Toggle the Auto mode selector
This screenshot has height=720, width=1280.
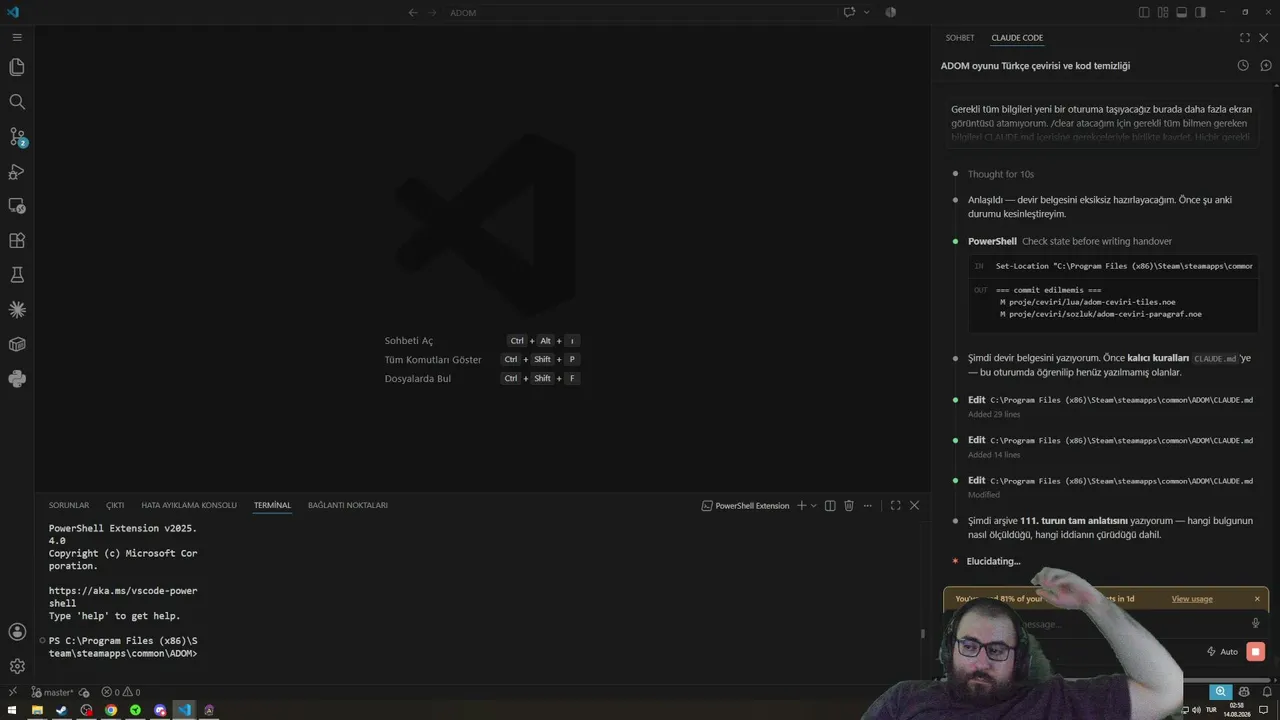click(1222, 652)
